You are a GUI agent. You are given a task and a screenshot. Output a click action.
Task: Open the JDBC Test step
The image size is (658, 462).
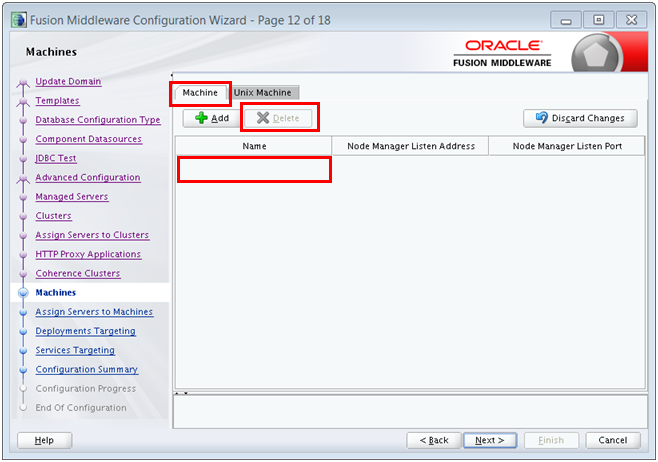click(56, 158)
